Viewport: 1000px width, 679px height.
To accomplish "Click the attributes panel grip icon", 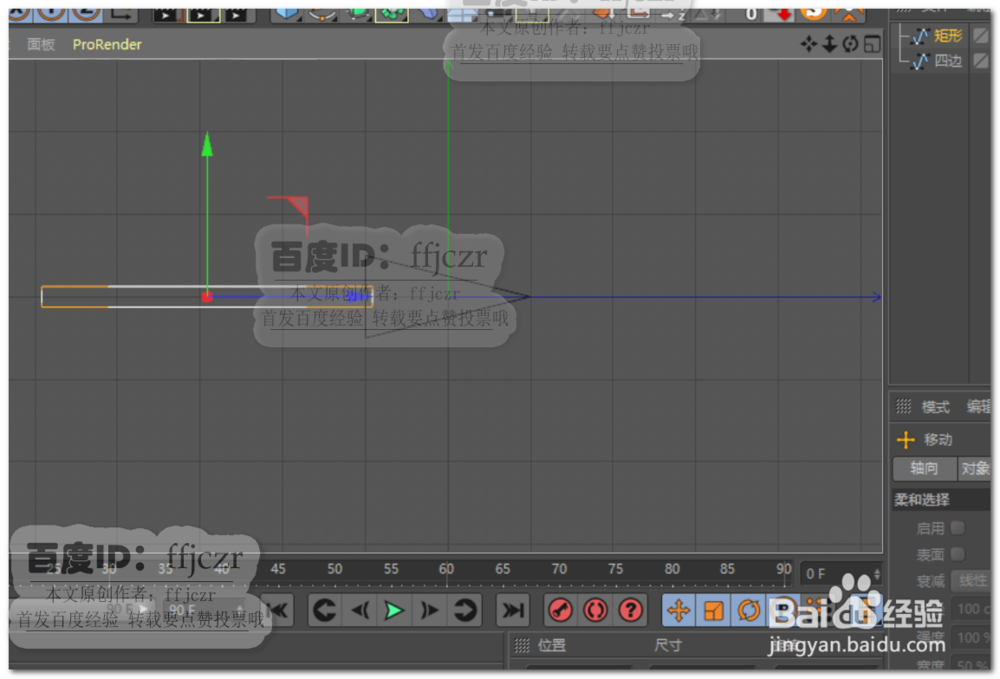I will pyautogui.click(x=904, y=406).
